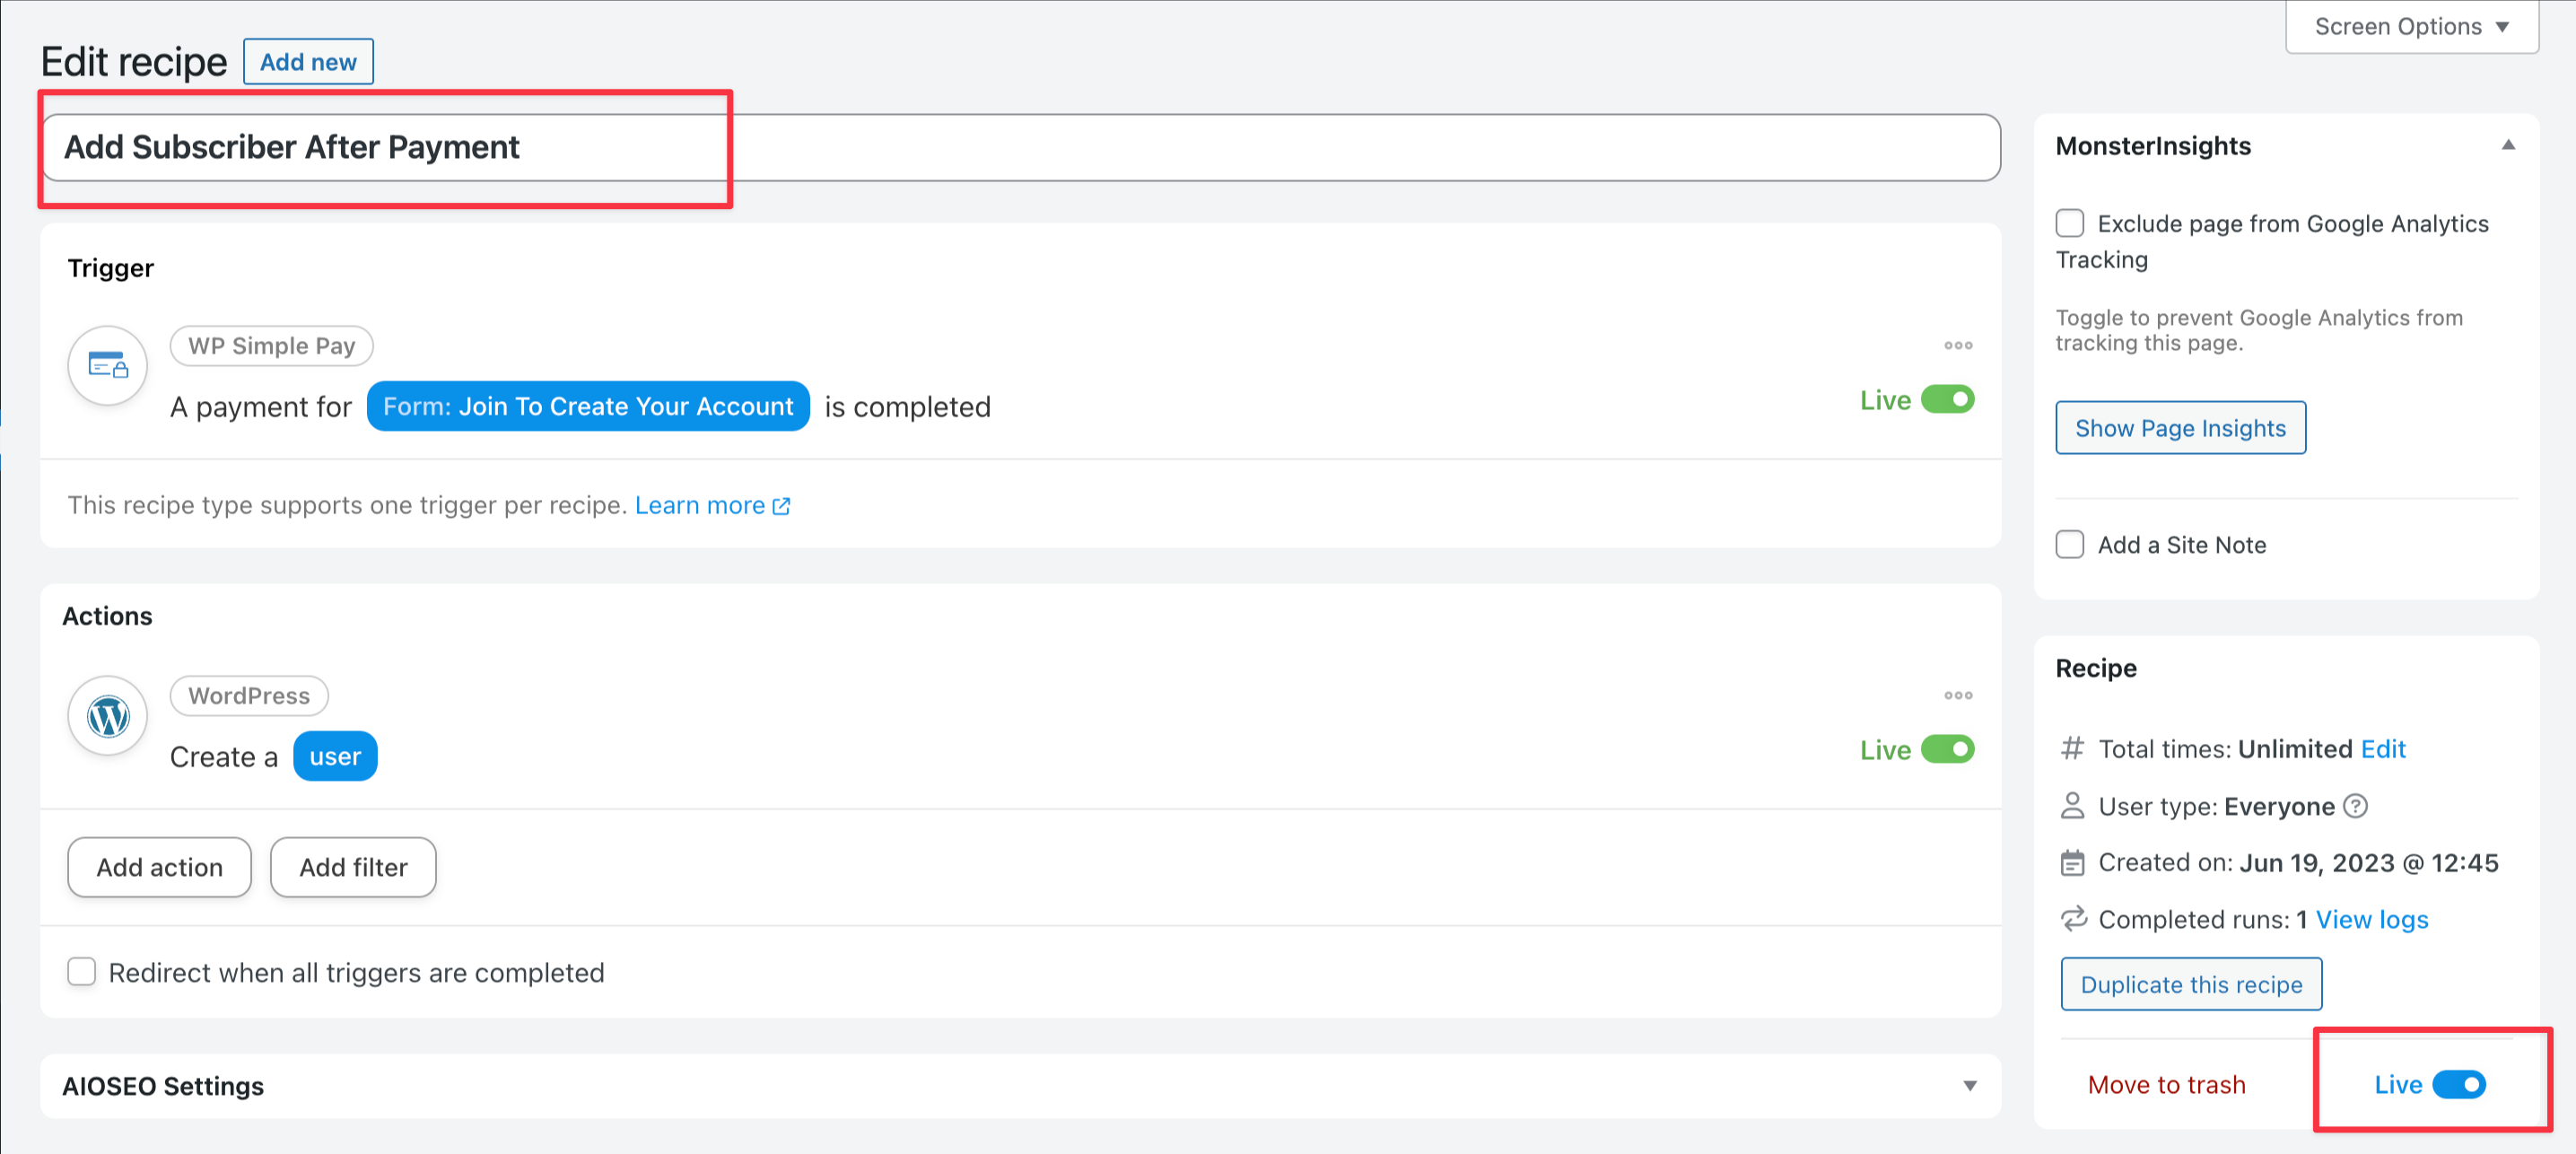Image resolution: width=2576 pixels, height=1154 pixels.
Task: Click the WordPress logo action icon
Action: pos(108,716)
